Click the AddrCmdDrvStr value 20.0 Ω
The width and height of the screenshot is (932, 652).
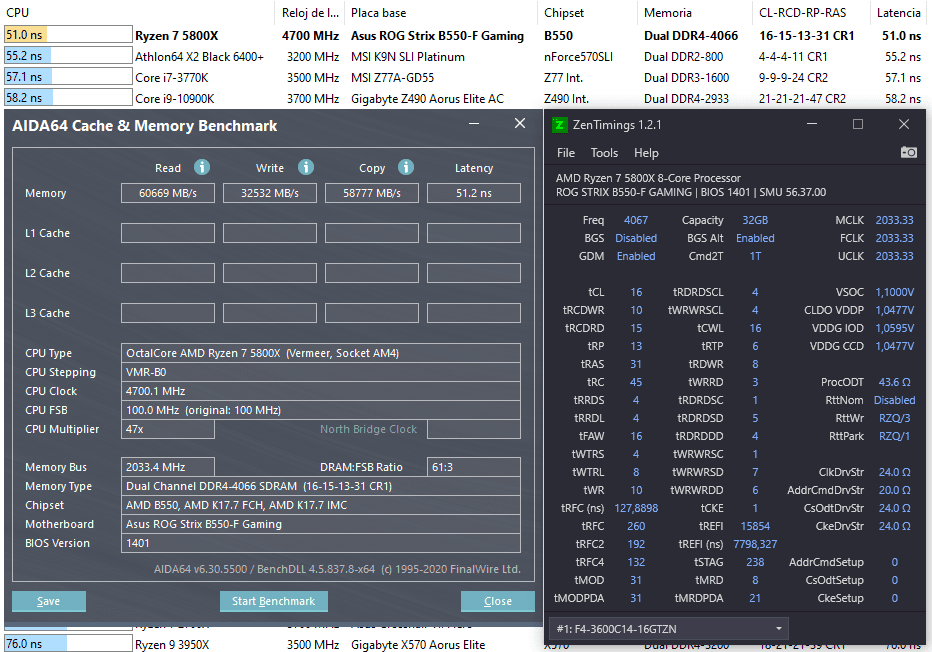(895, 490)
